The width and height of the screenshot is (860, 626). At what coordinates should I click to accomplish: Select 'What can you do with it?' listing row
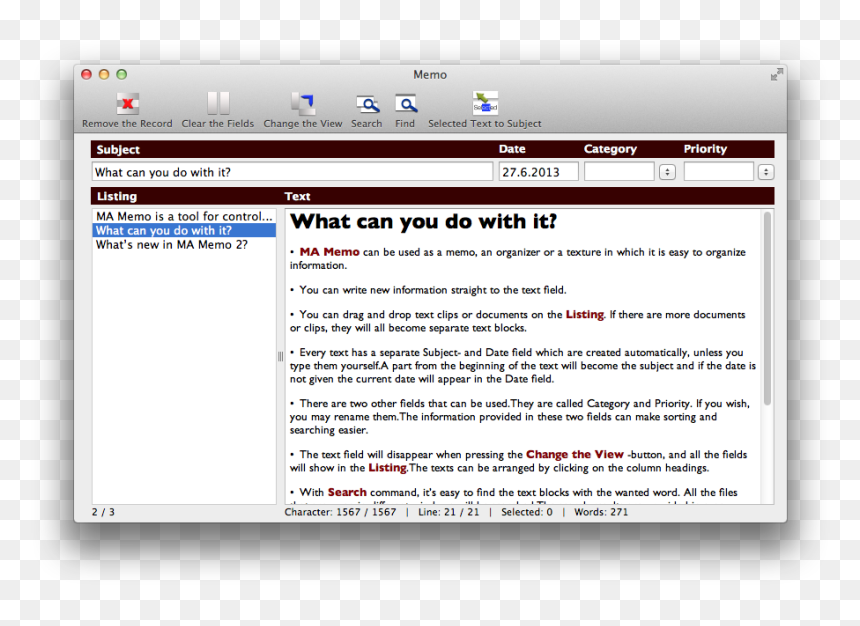tap(184, 230)
